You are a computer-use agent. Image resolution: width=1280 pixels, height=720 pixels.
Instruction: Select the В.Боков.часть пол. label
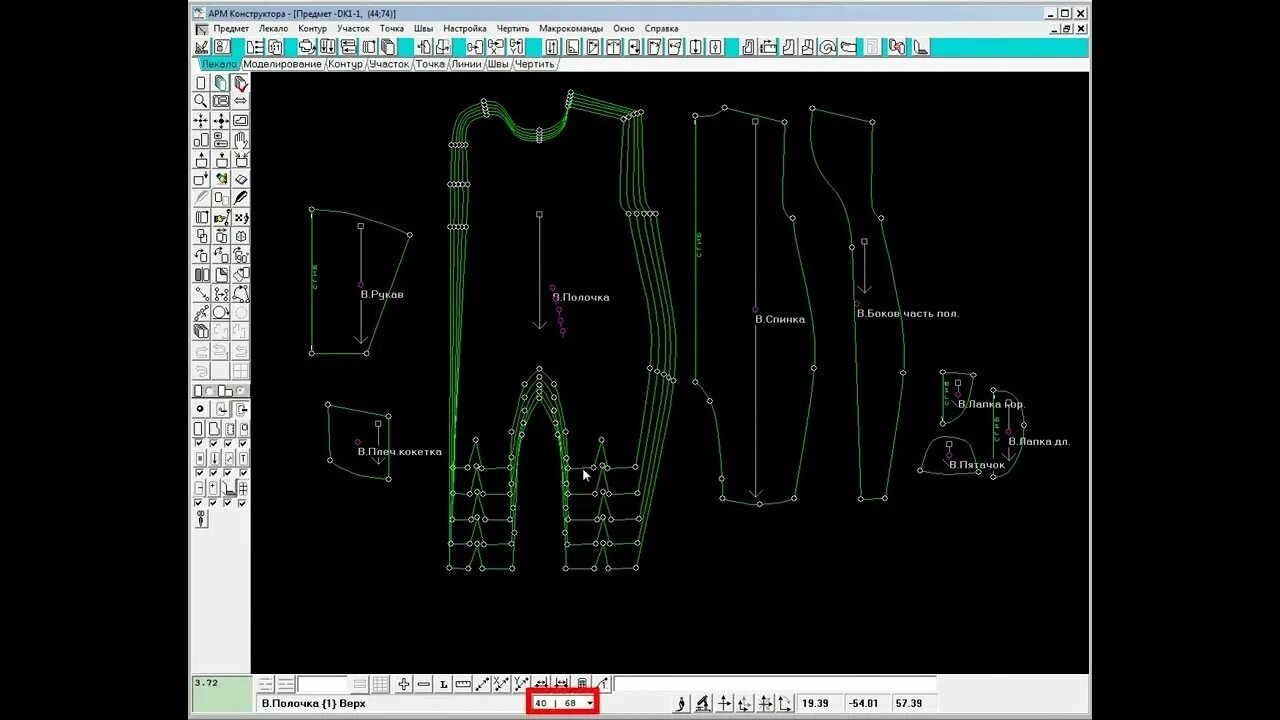[x=908, y=313]
